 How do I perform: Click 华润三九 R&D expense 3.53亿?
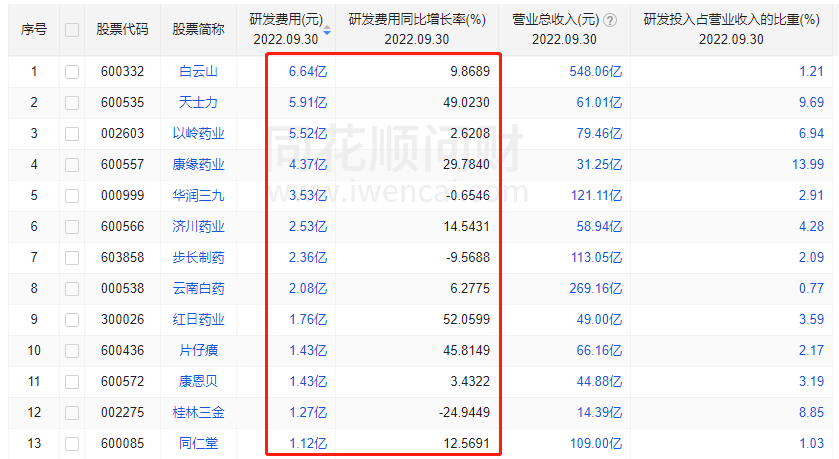[x=308, y=196]
